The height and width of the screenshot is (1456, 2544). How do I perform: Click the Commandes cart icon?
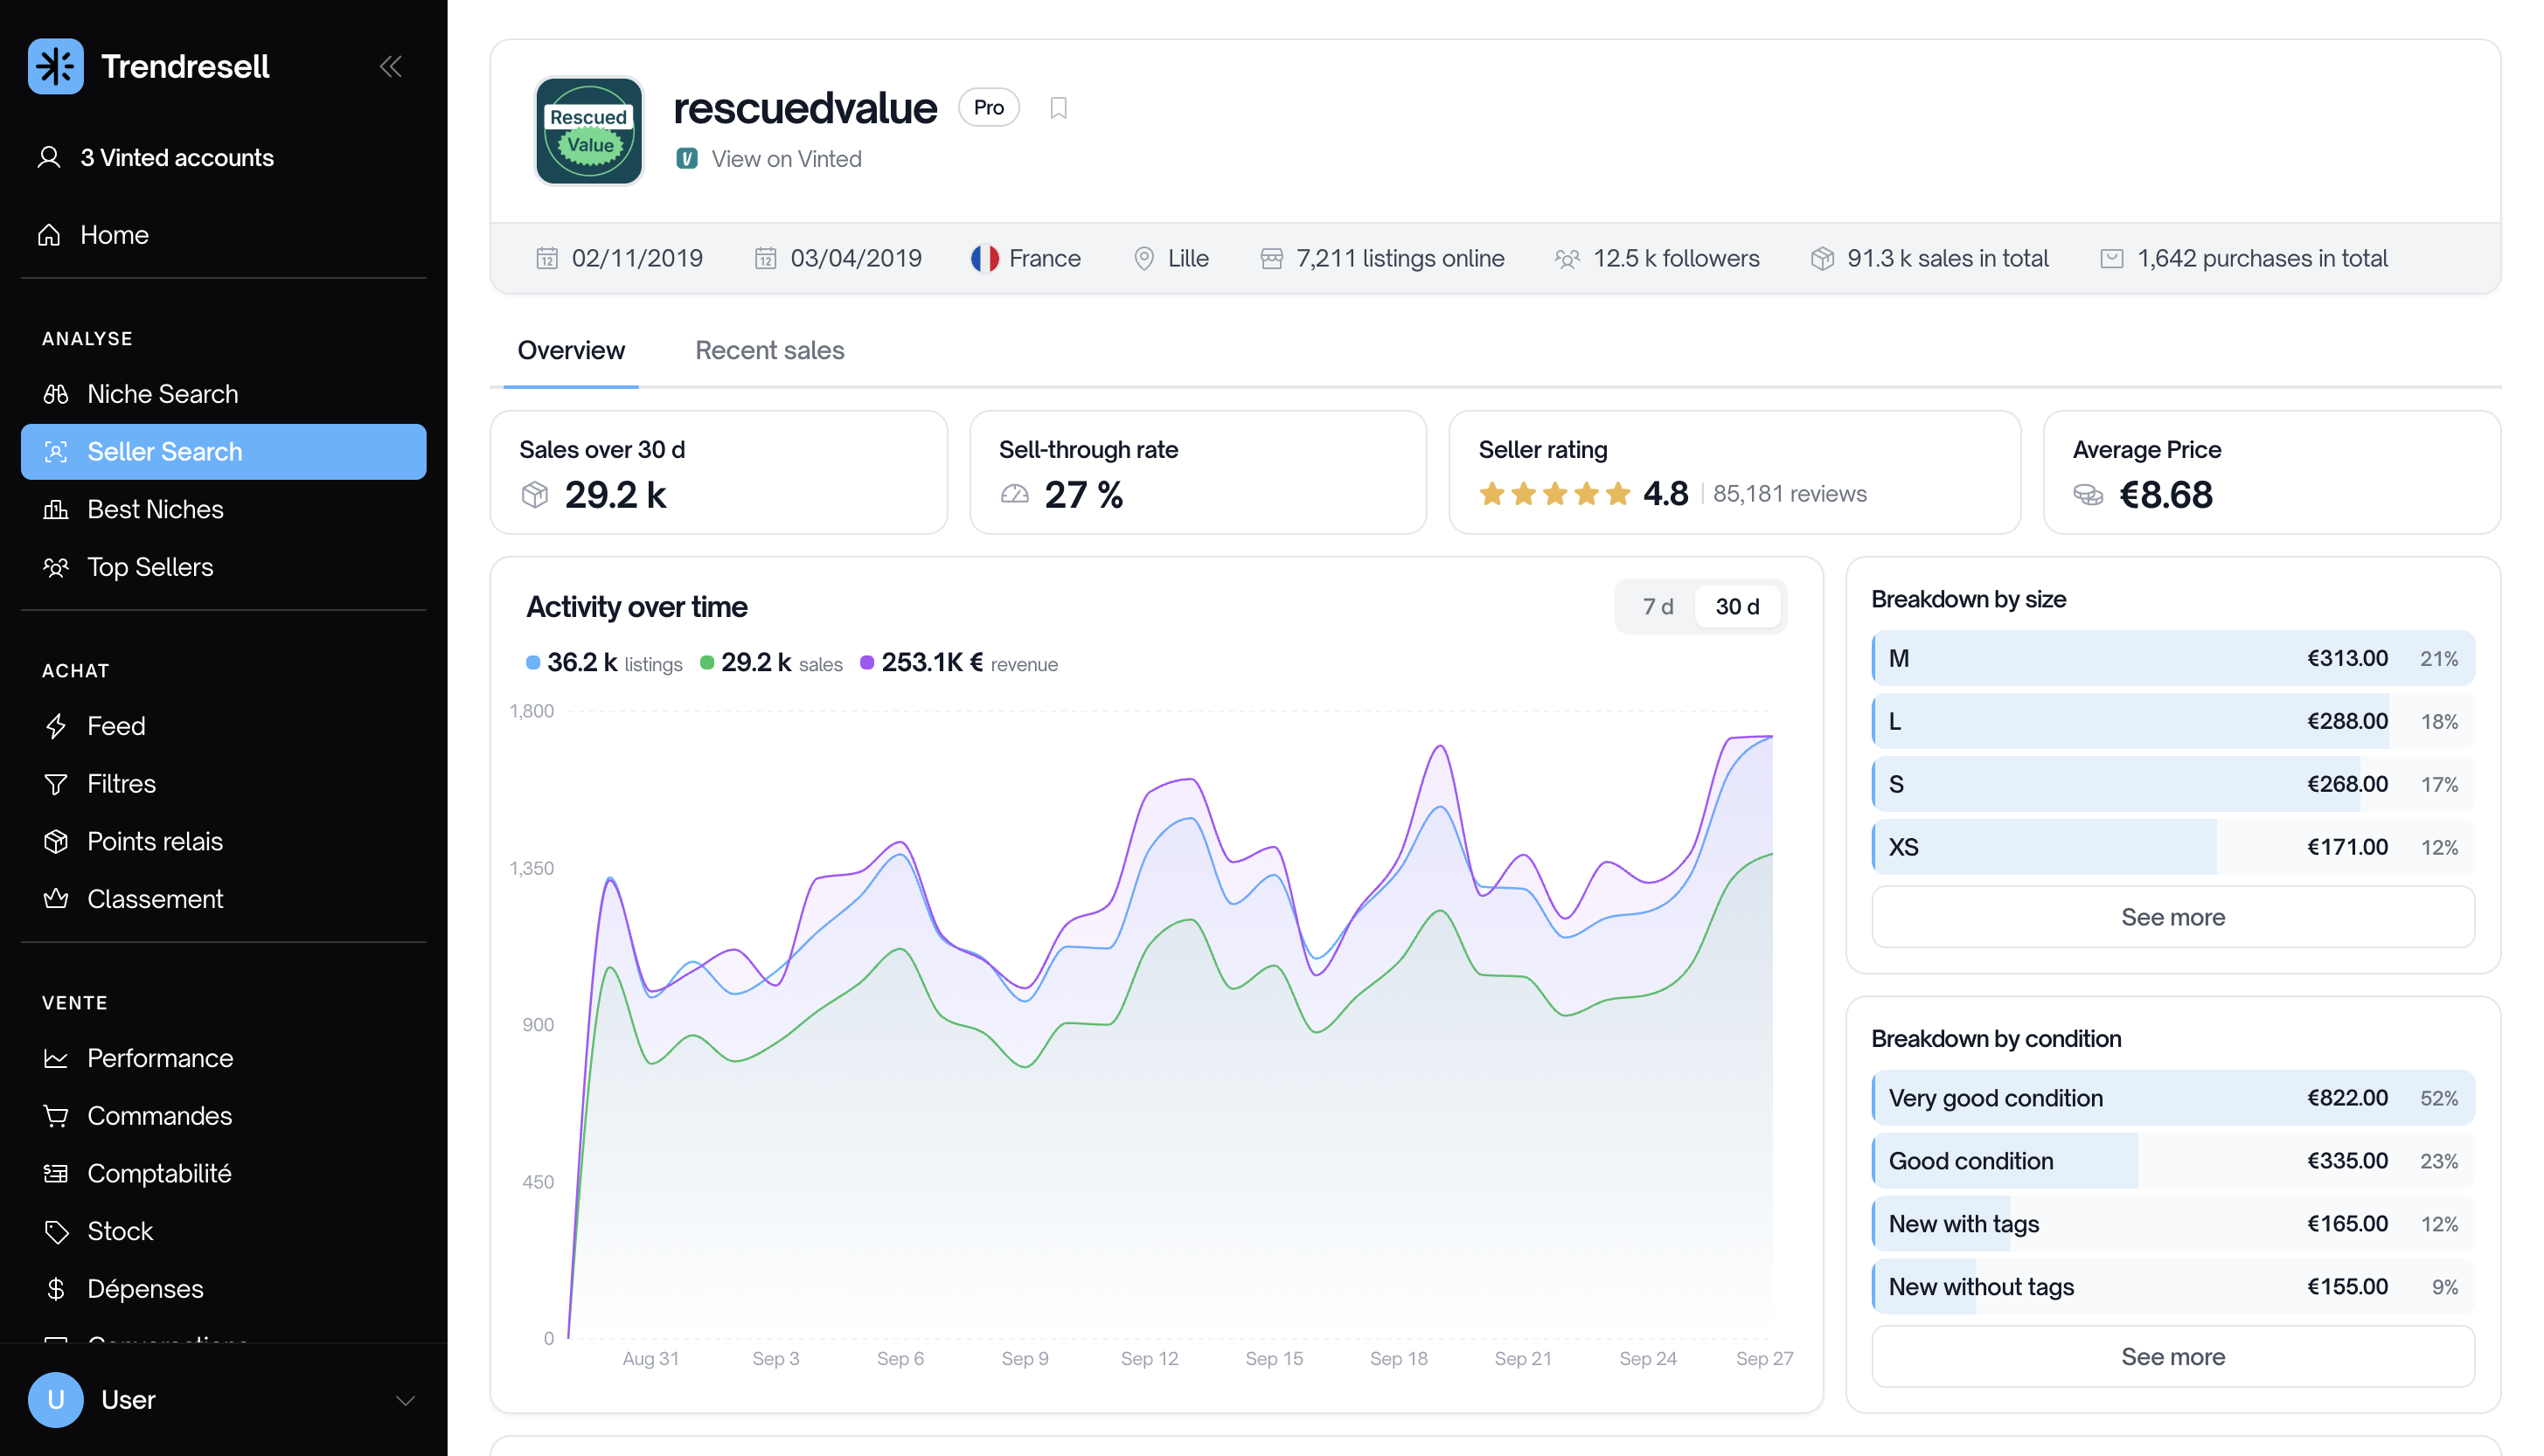click(56, 1116)
